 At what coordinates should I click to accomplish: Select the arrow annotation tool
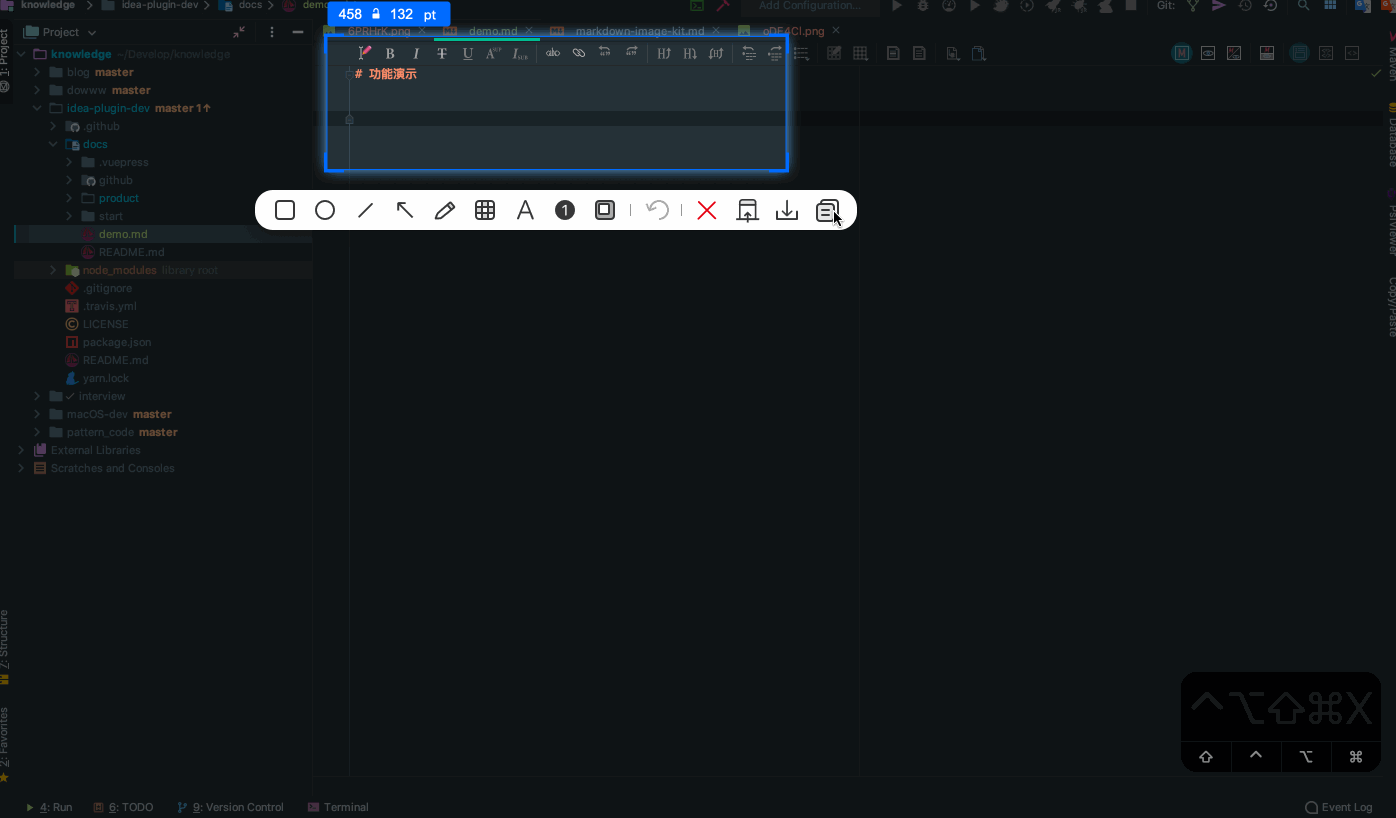point(404,210)
